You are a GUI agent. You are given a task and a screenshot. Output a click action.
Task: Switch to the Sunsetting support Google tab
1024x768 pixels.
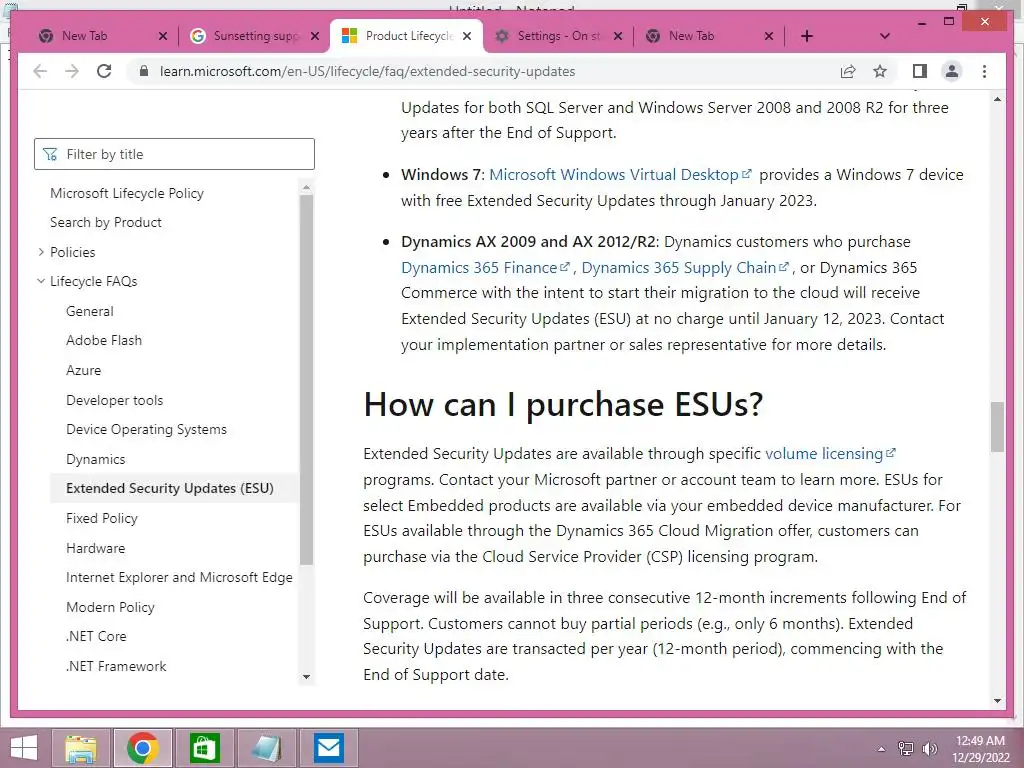click(254, 36)
